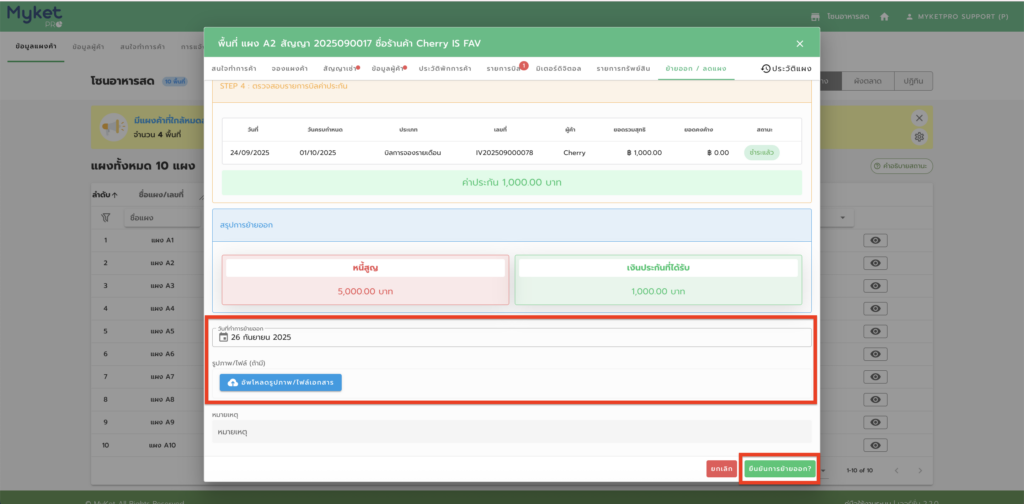Click the Myket logo

(x=33, y=17)
